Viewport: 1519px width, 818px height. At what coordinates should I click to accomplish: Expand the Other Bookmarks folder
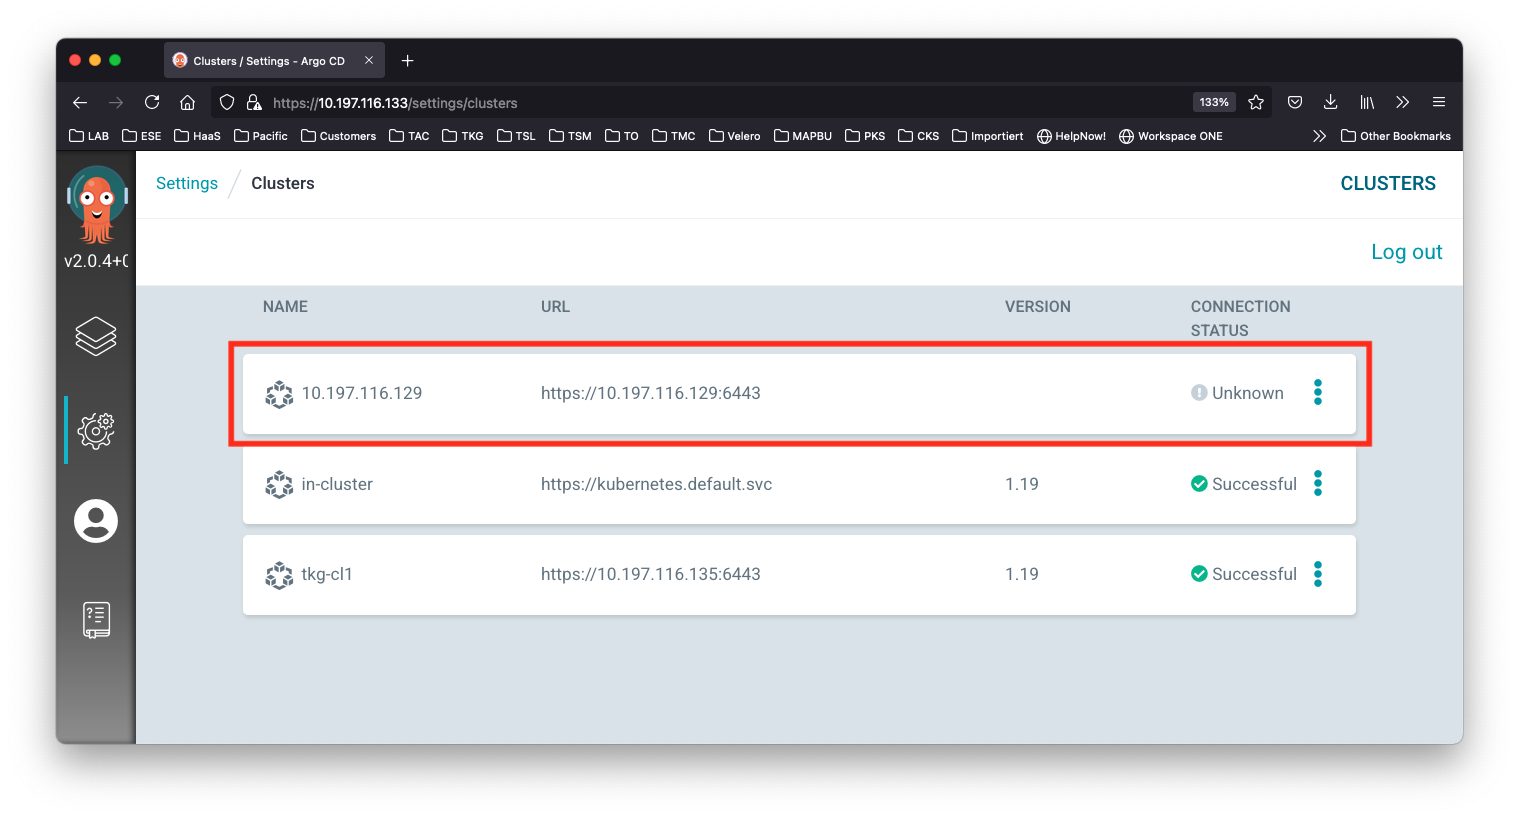click(x=1395, y=135)
